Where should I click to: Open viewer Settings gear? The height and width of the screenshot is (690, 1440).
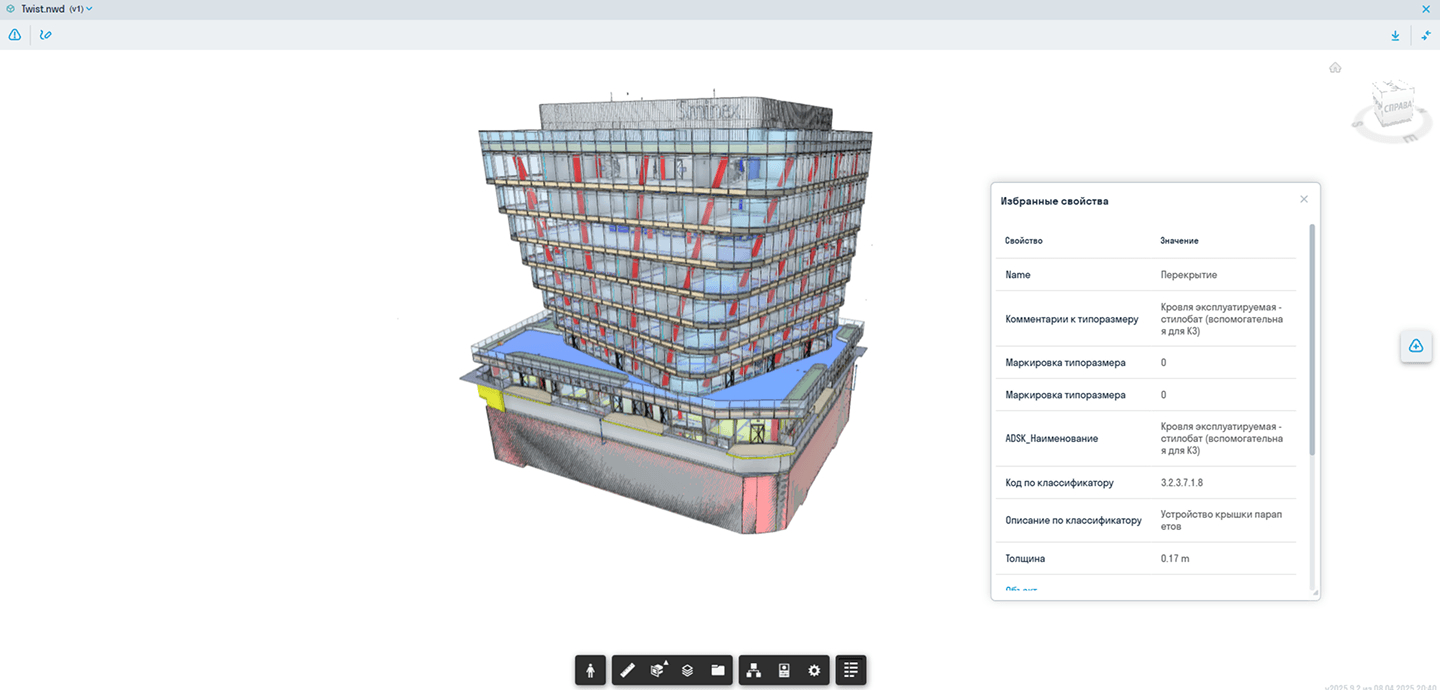[814, 670]
